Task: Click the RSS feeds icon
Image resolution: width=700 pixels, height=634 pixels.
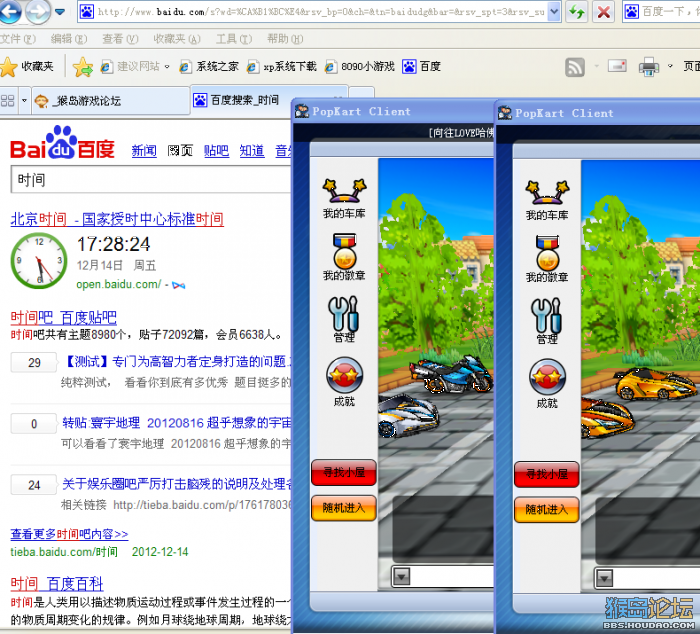Action: [x=575, y=67]
